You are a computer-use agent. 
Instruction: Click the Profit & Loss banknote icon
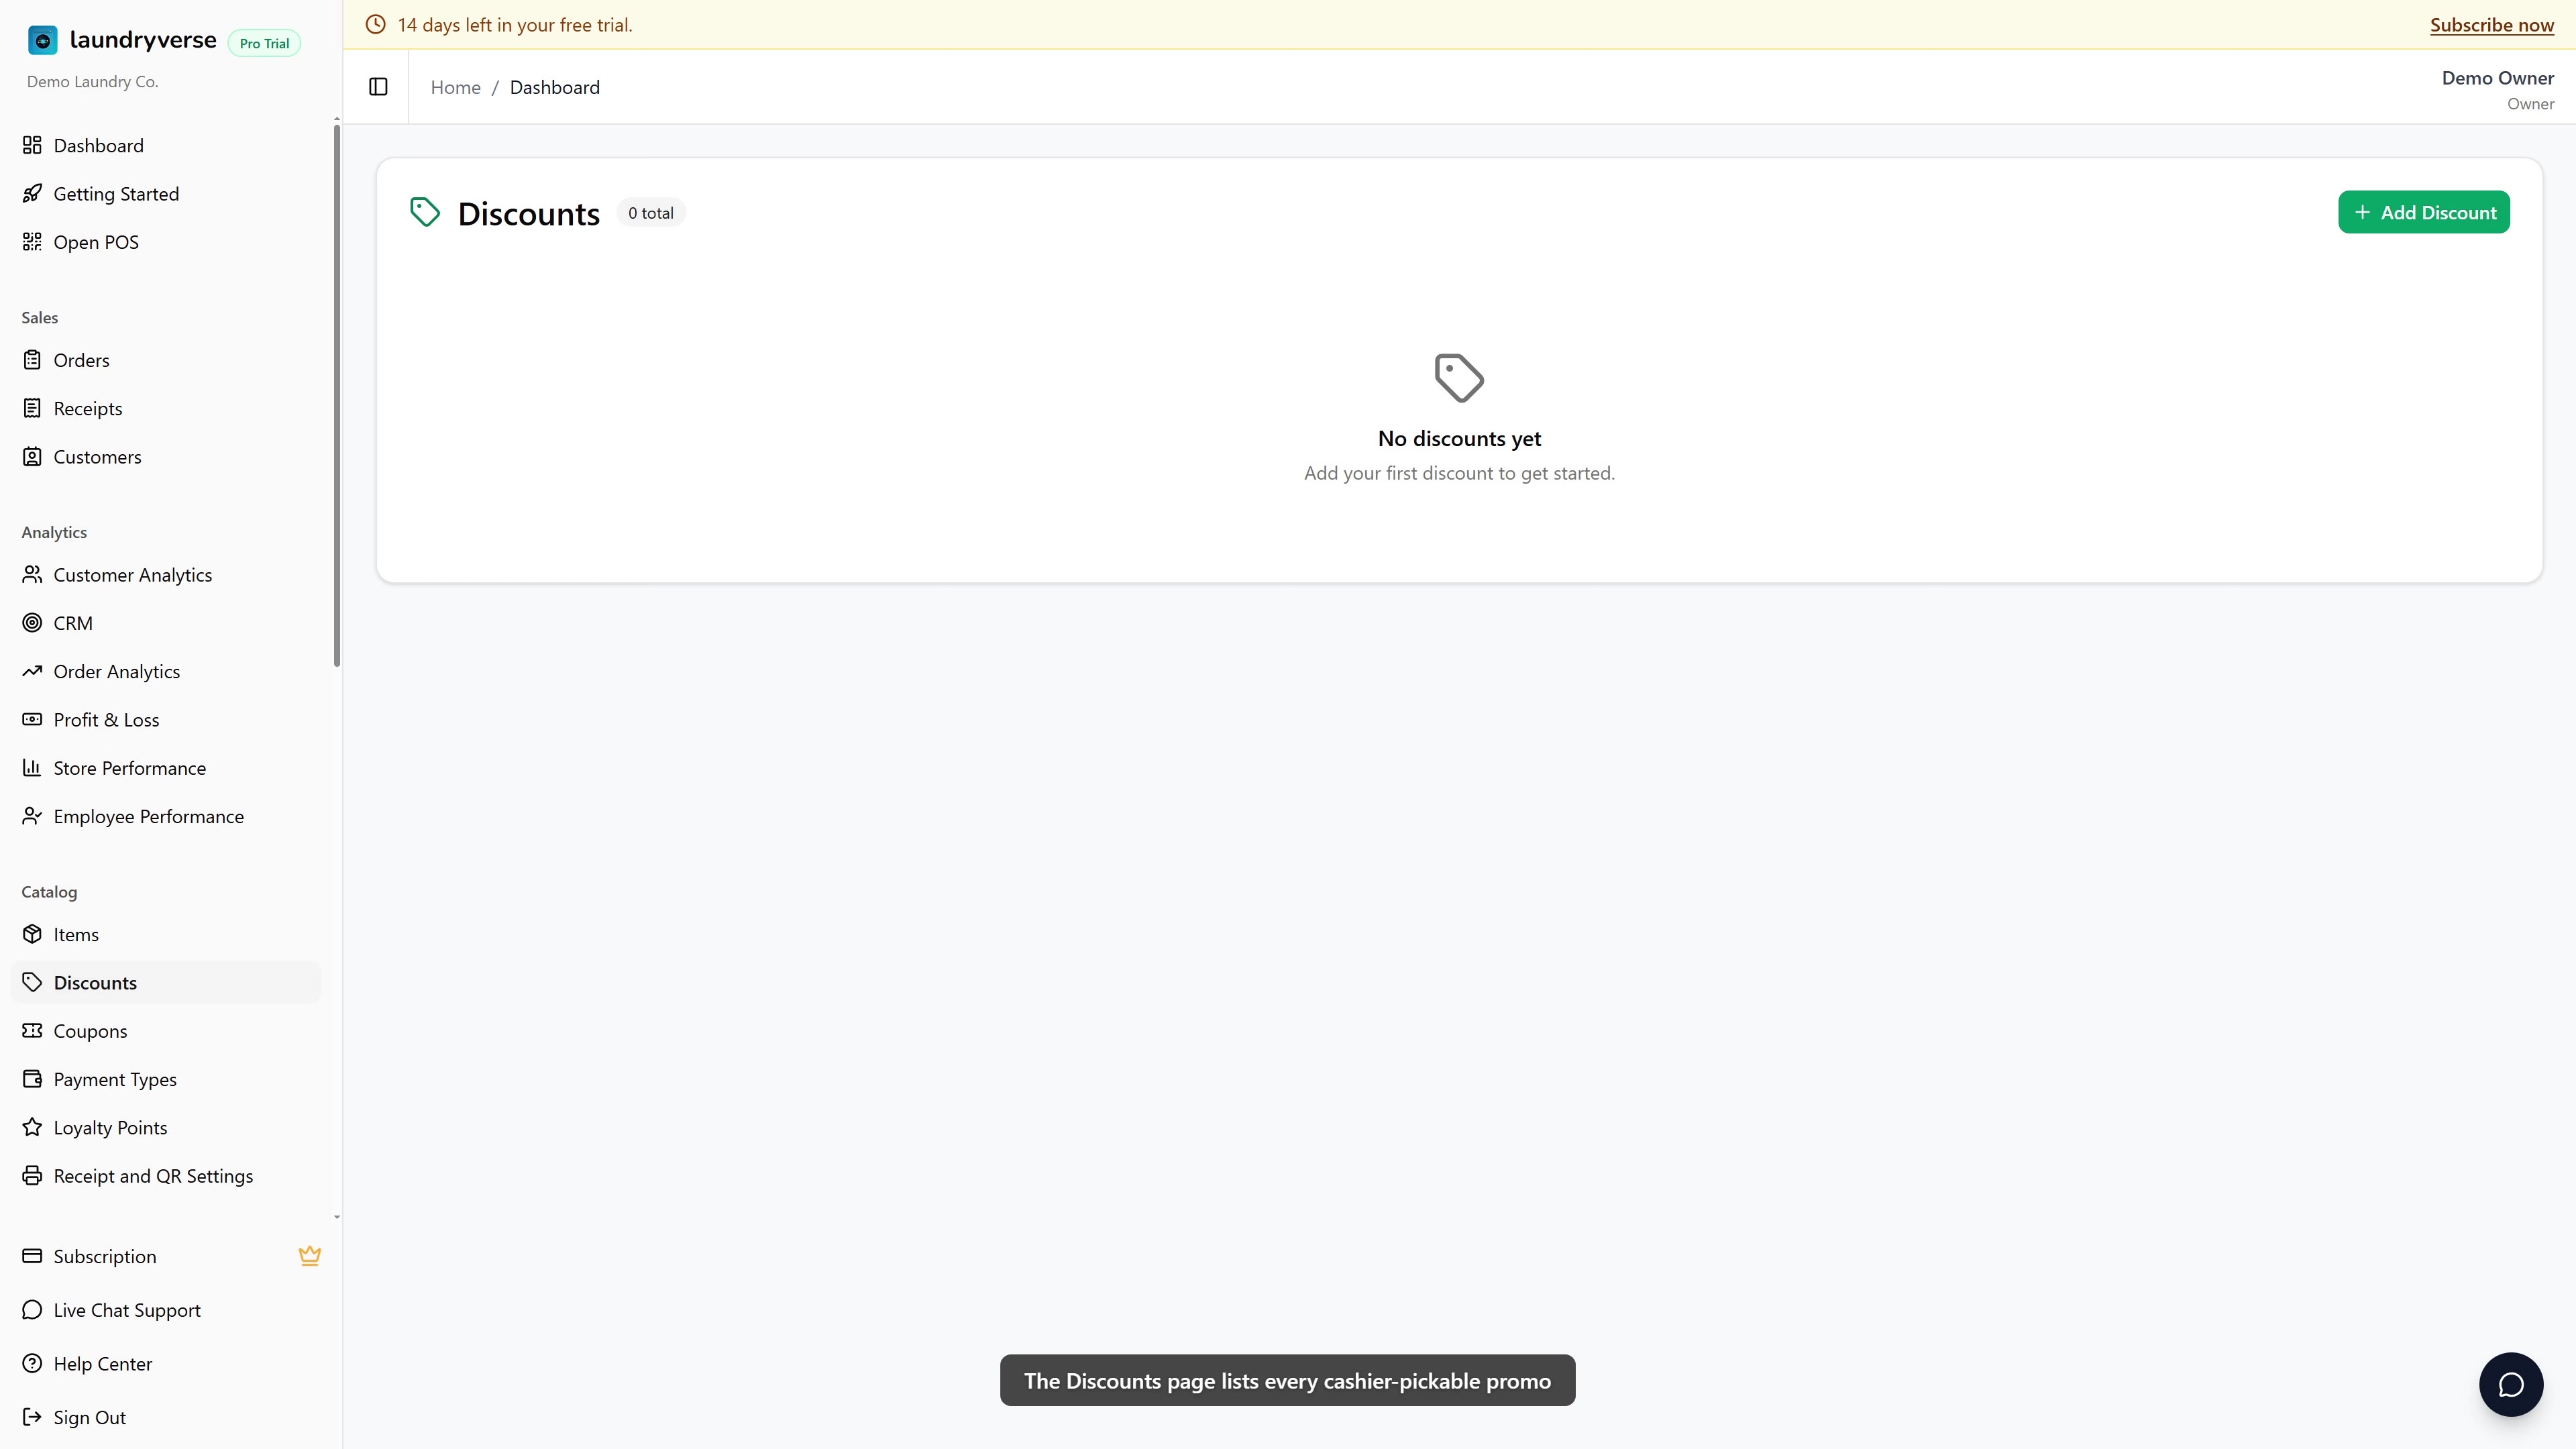(32, 720)
